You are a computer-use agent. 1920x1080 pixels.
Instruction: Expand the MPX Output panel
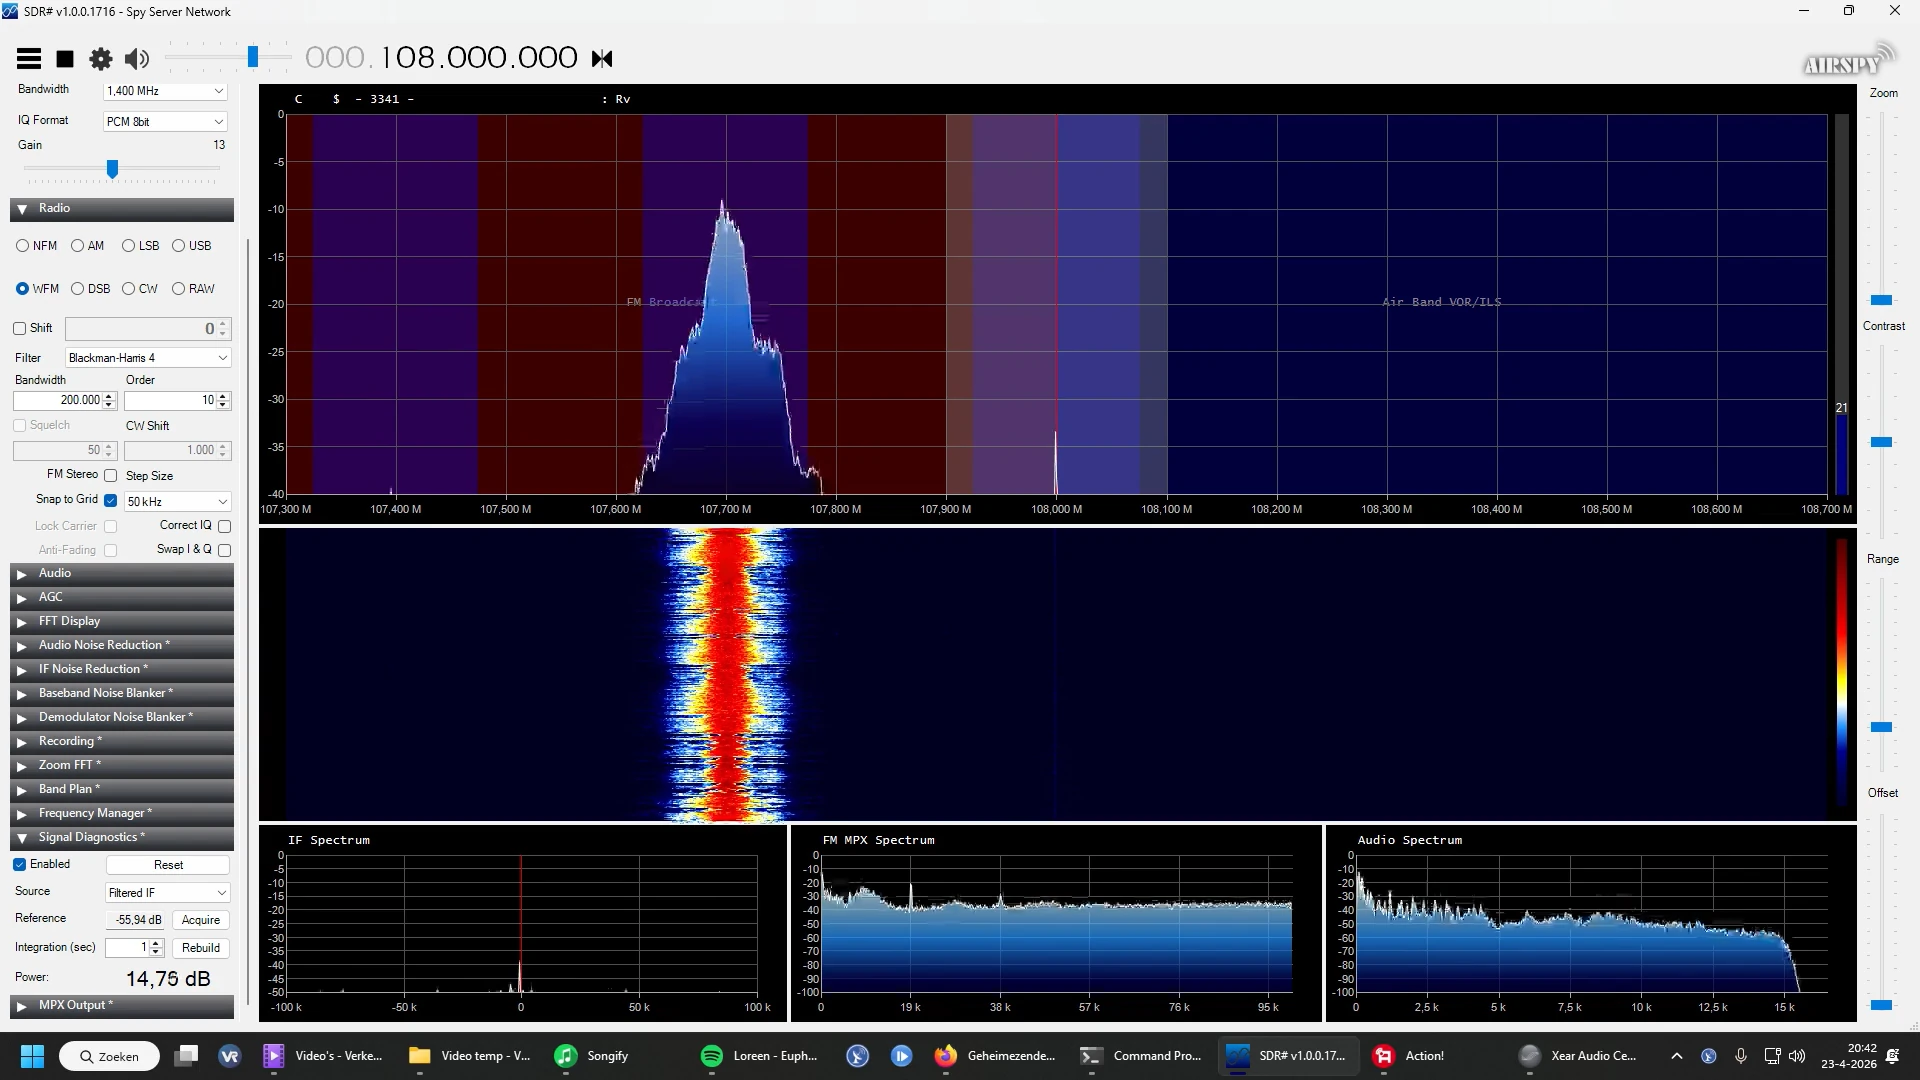pos(22,1006)
